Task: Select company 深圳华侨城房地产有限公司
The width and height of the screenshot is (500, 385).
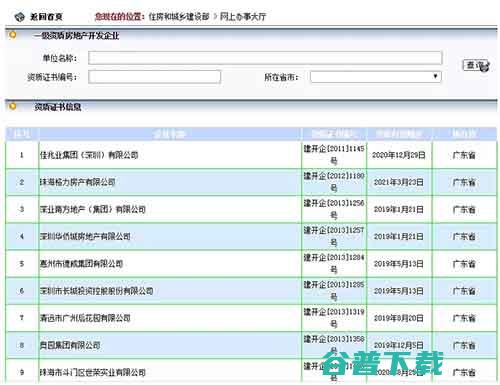Action: 85,236
